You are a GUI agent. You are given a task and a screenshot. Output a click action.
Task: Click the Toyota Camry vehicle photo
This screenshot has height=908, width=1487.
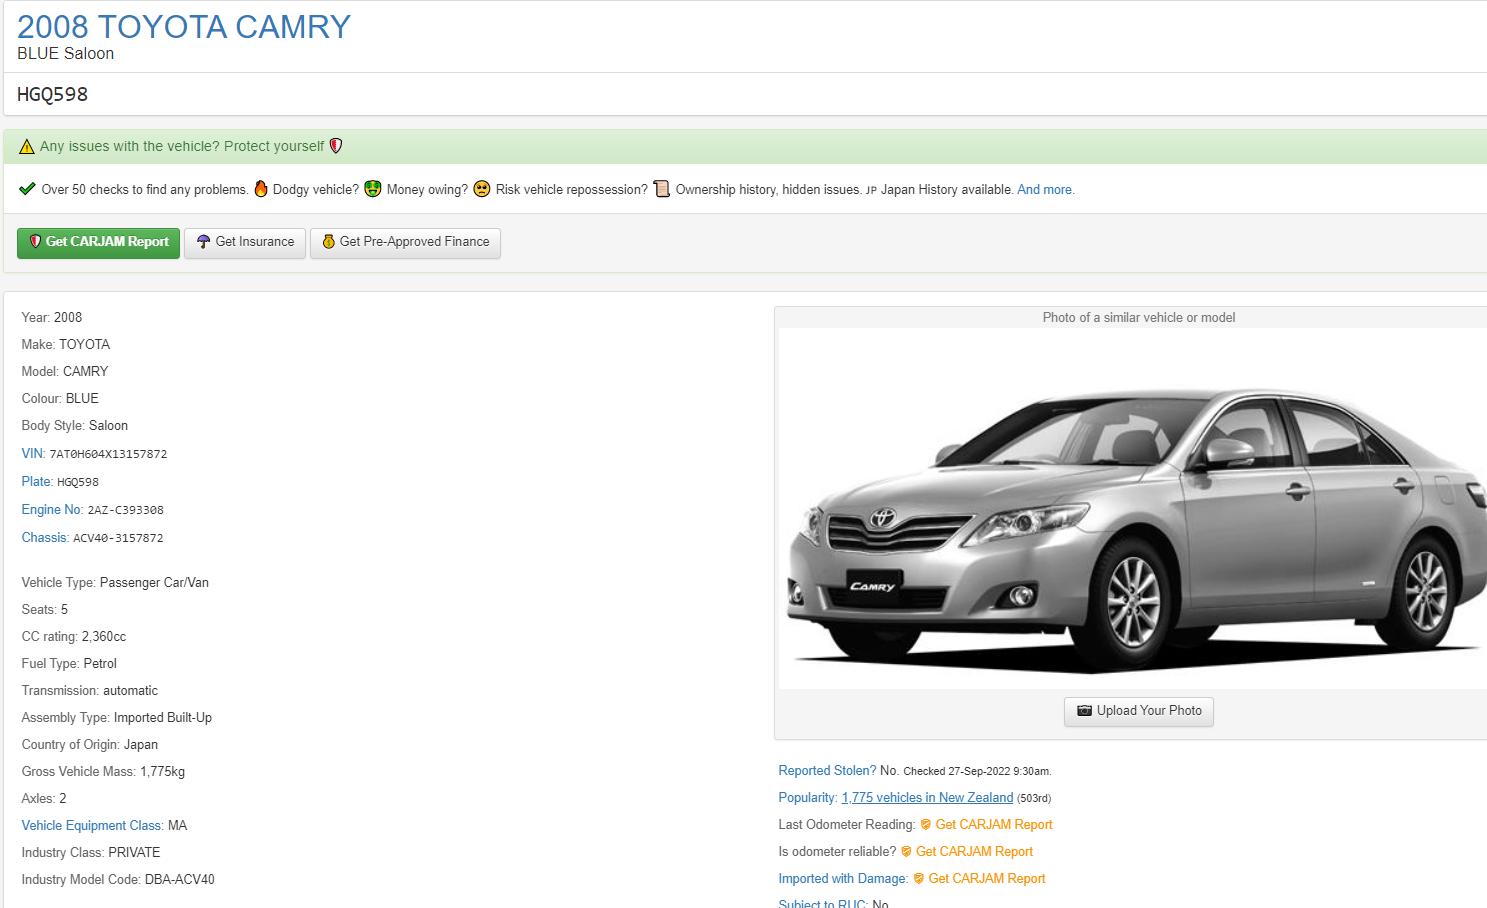click(1133, 509)
